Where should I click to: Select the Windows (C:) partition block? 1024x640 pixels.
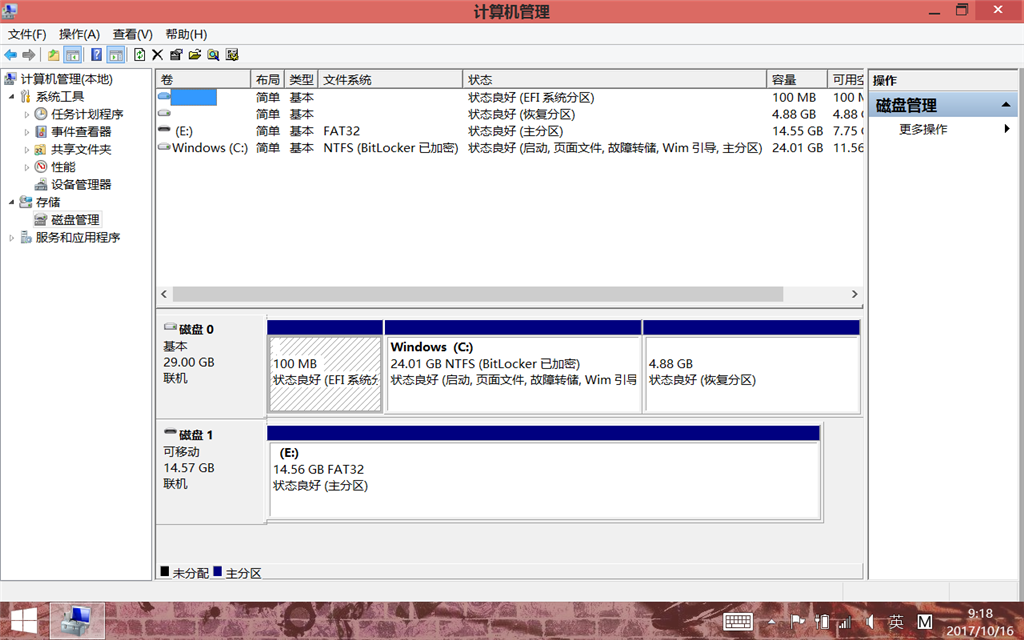(513, 374)
